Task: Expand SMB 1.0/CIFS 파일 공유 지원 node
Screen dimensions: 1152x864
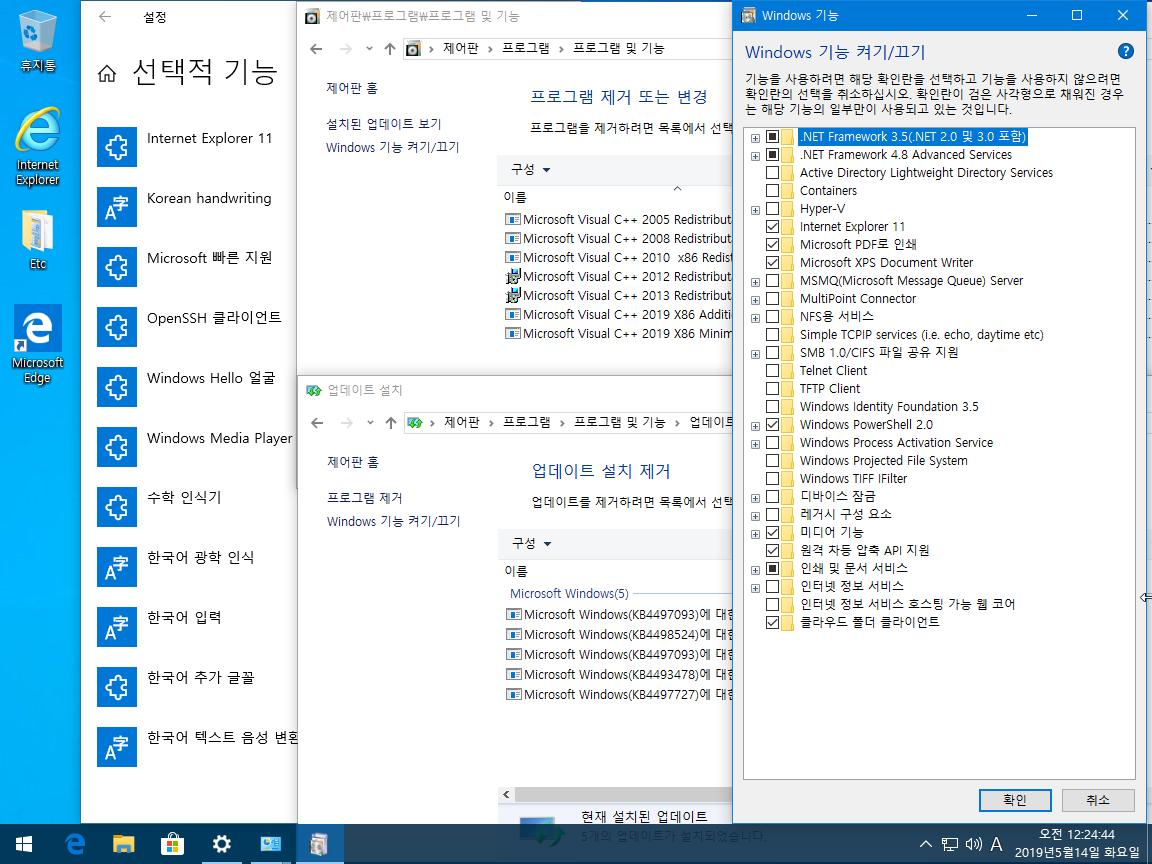Action: point(755,353)
